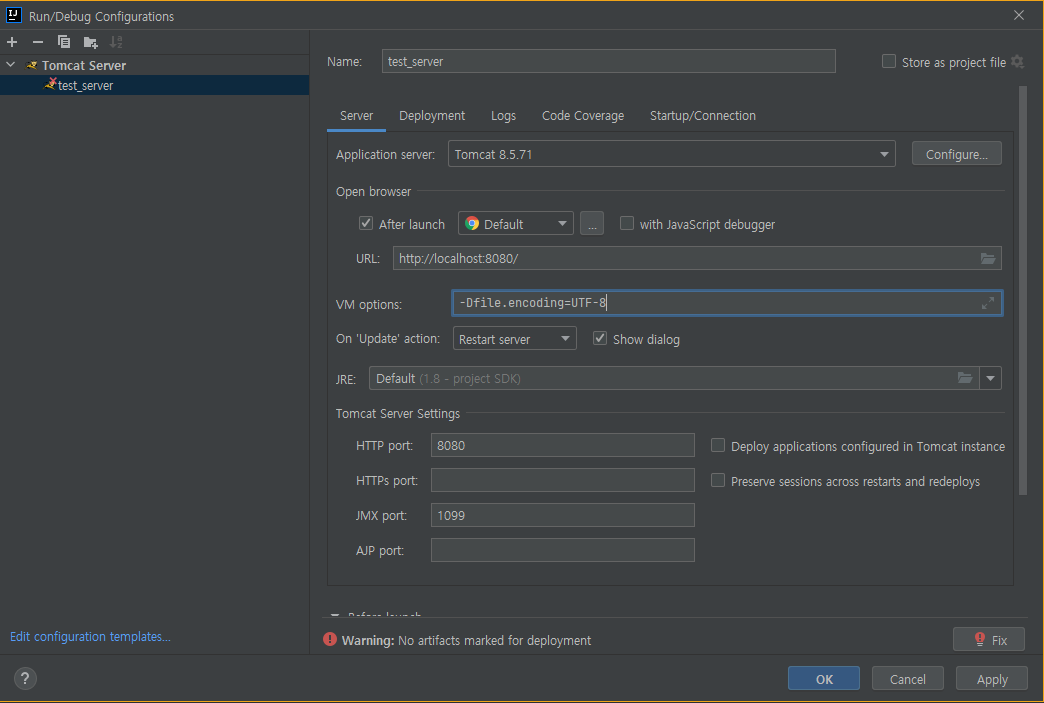Open the On 'Update' action dropdown

514,339
